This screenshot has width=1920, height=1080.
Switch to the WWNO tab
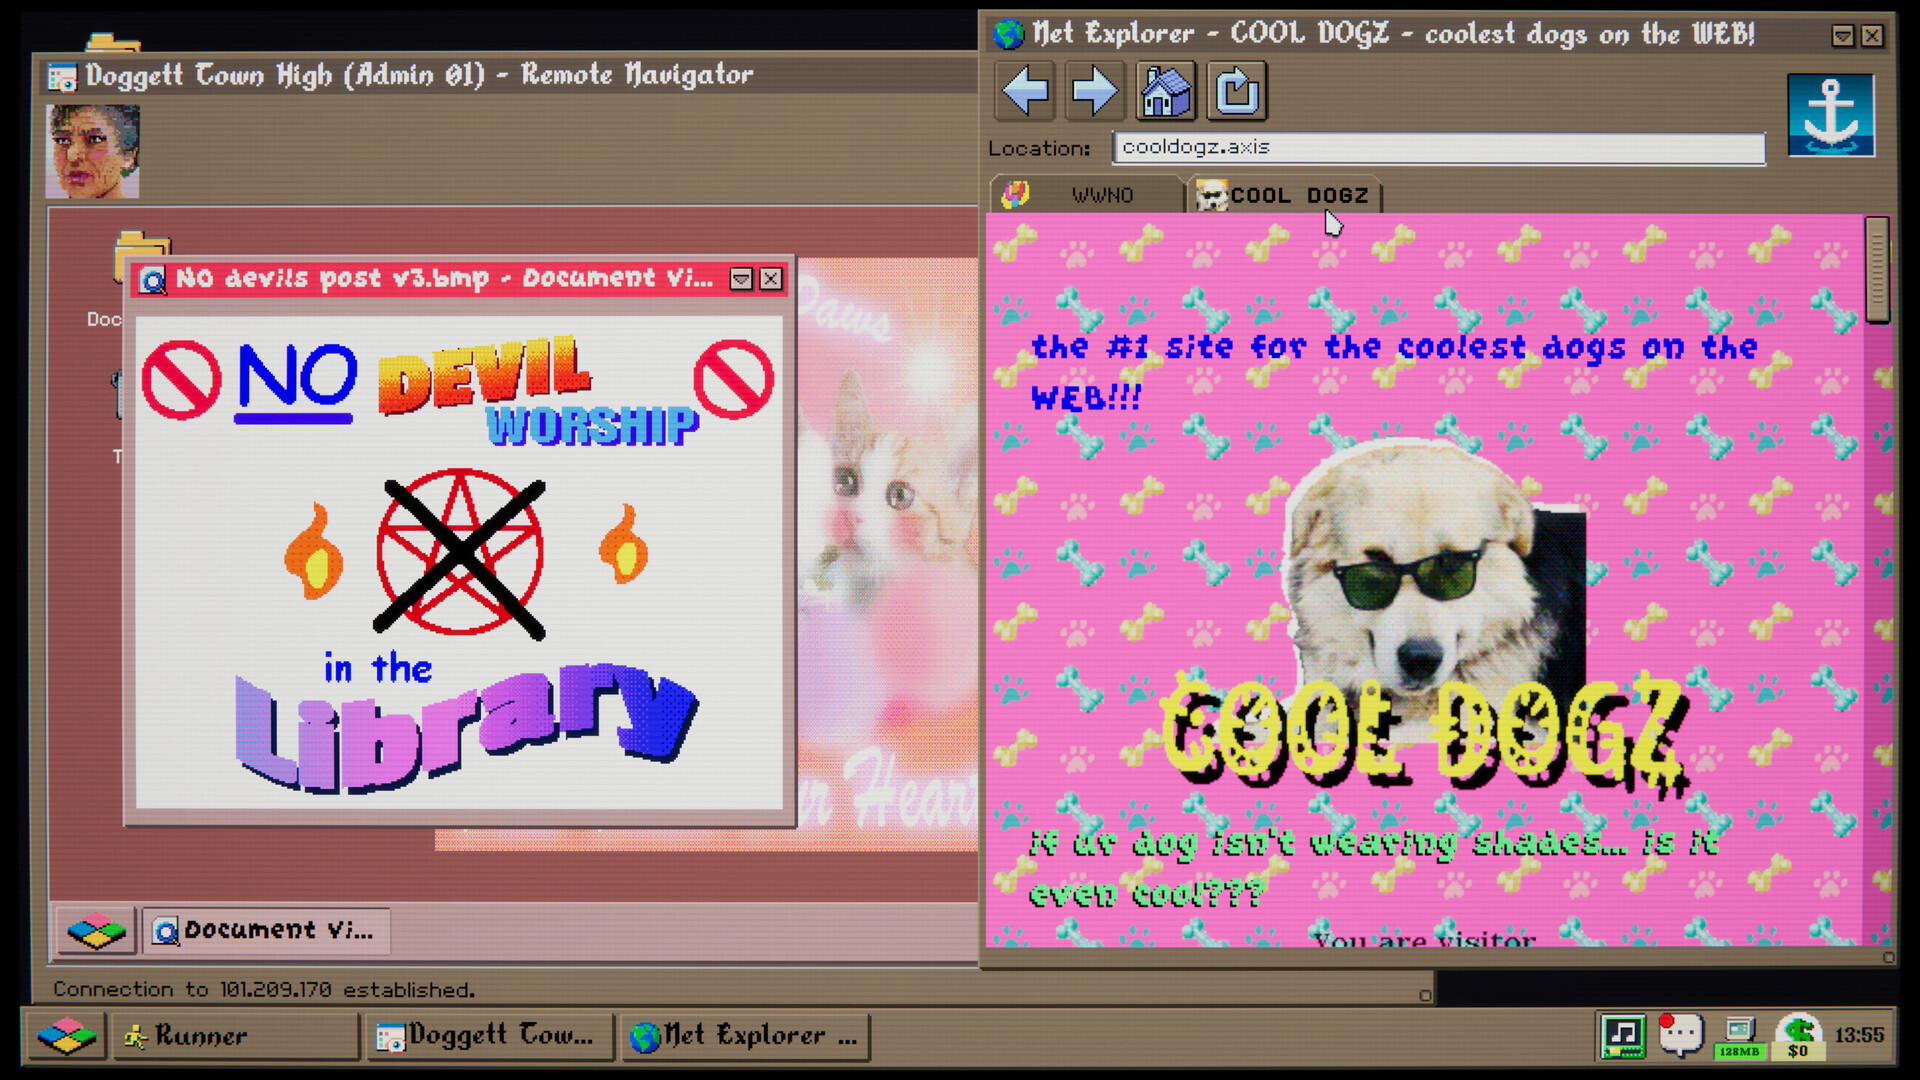click(1086, 194)
